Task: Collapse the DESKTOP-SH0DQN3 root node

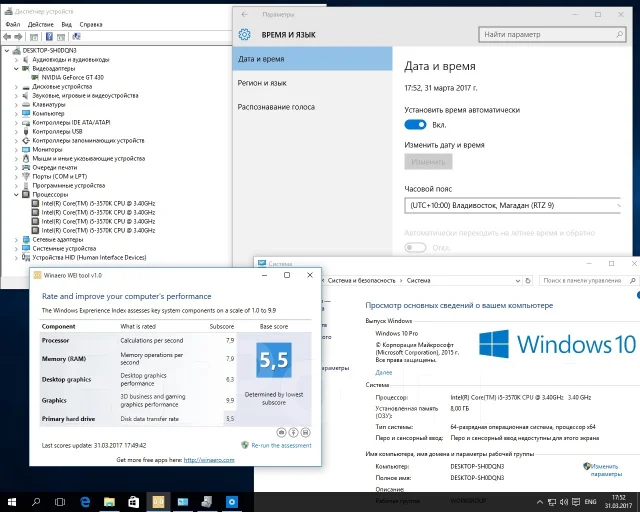Action: tap(7, 51)
